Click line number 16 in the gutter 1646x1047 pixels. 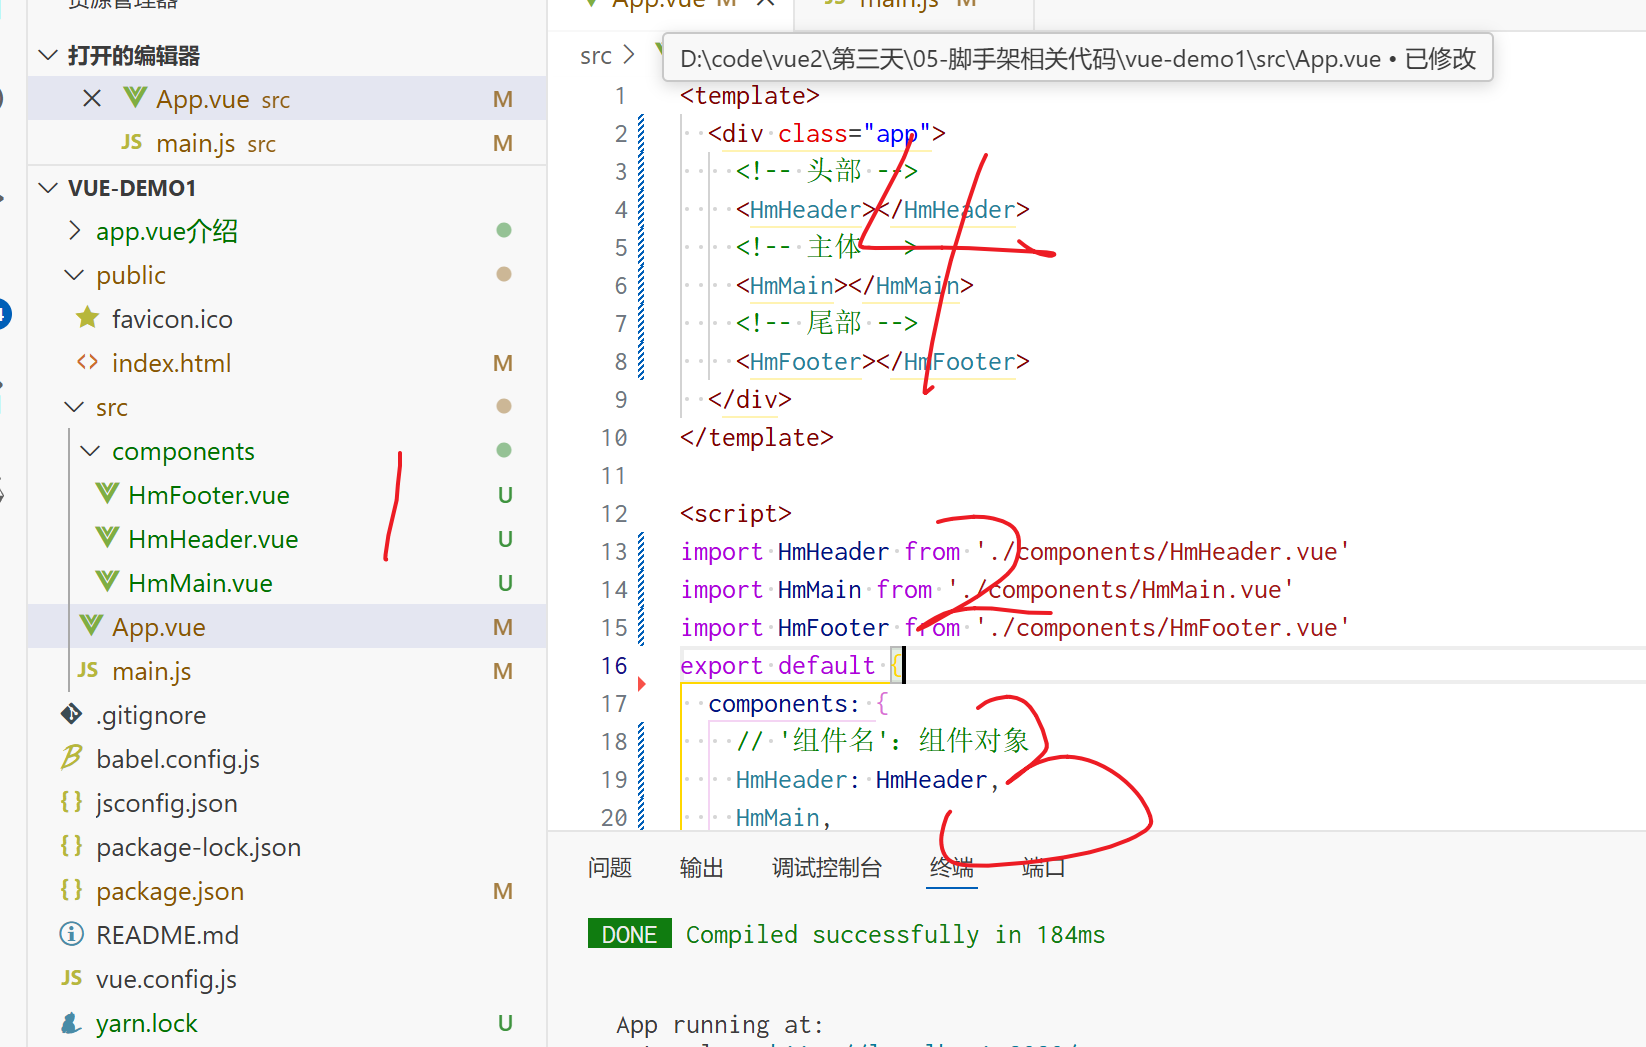(614, 666)
